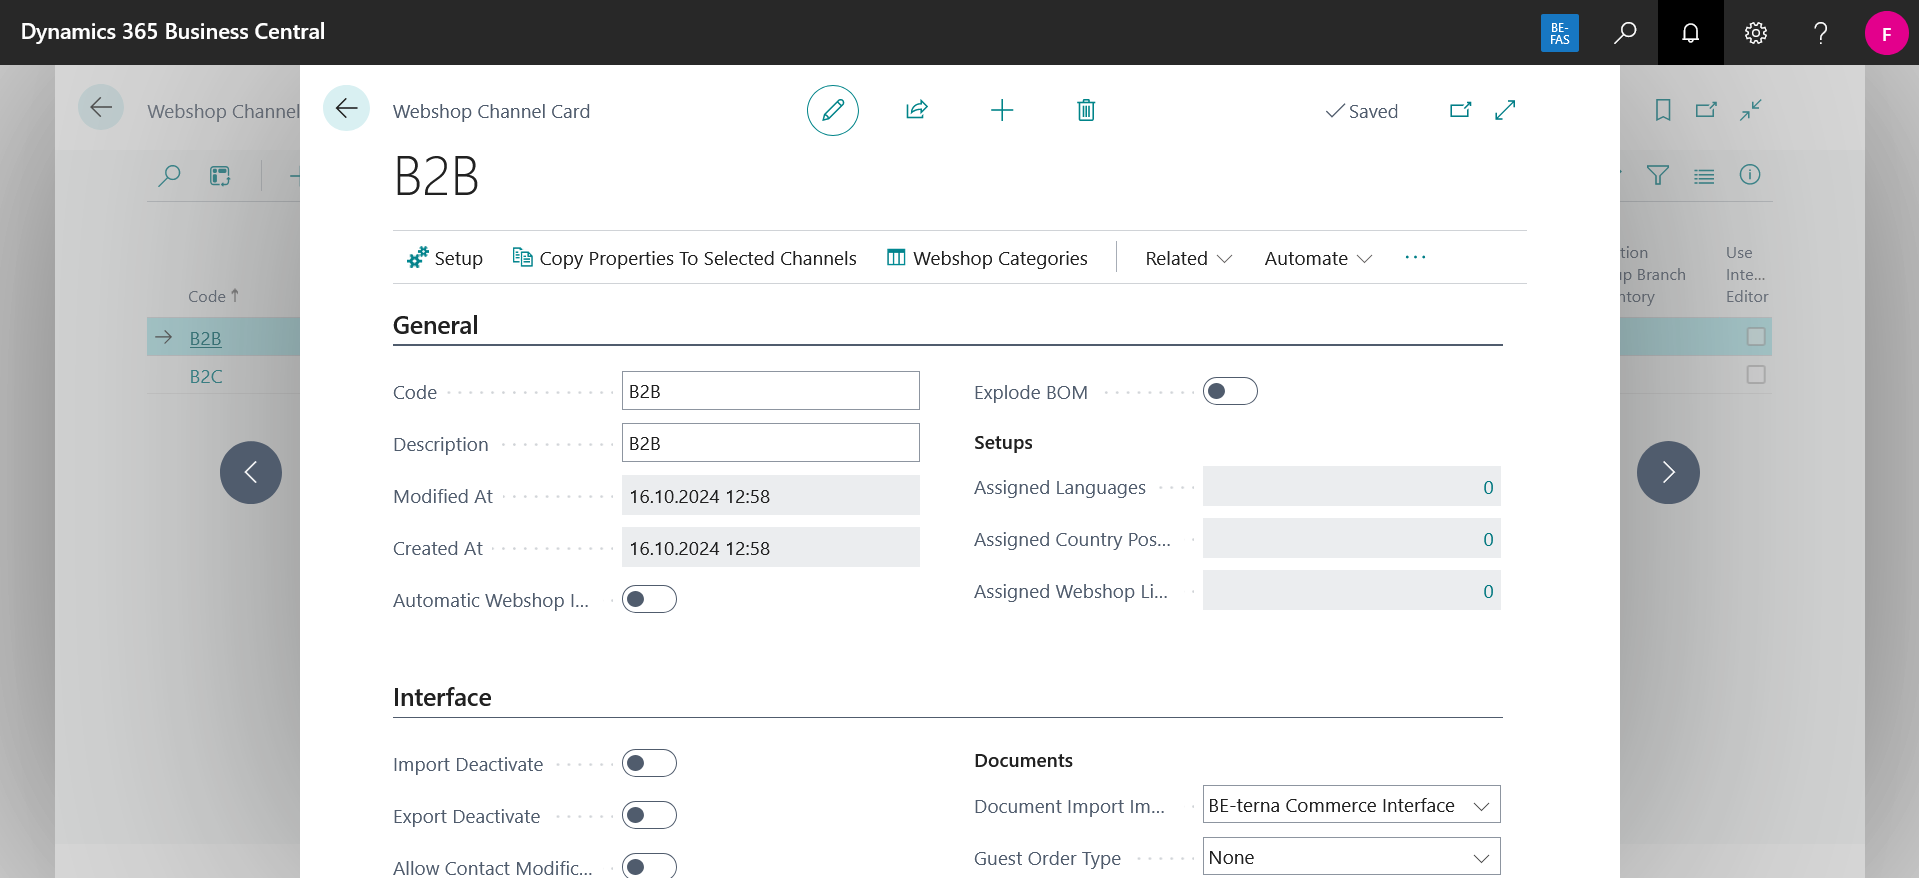This screenshot has width=1919, height=878.
Task: Open the Assigned Webshop Li... count
Action: tap(1351, 591)
